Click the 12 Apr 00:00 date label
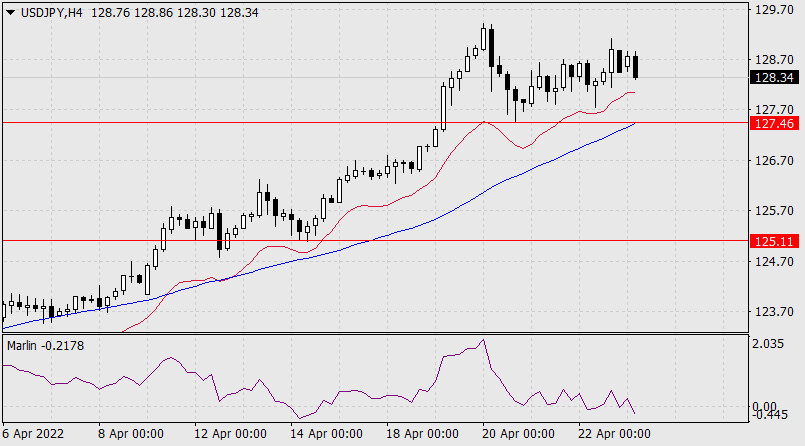 point(230,434)
